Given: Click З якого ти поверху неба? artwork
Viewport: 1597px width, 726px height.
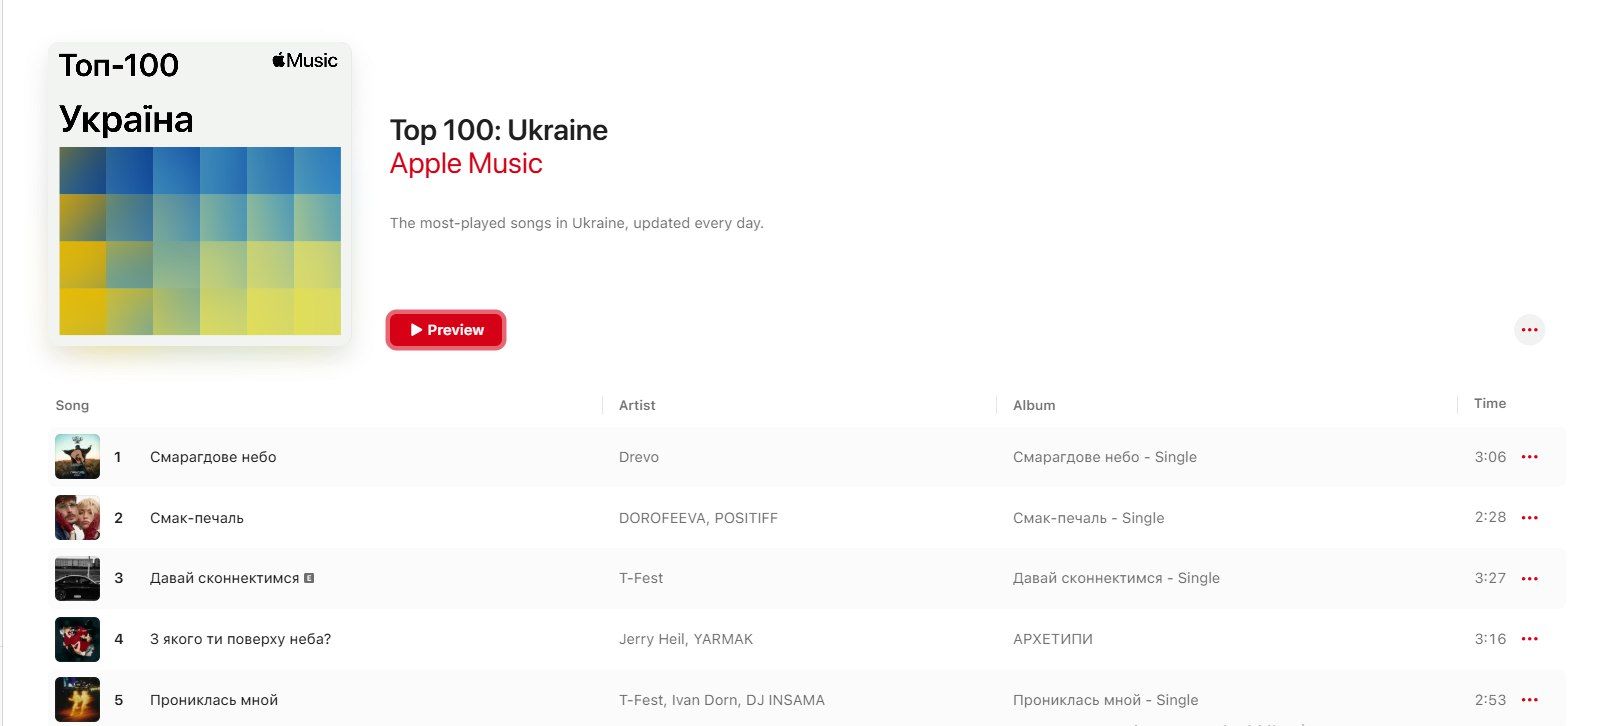Looking at the screenshot, I should (77, 639).
